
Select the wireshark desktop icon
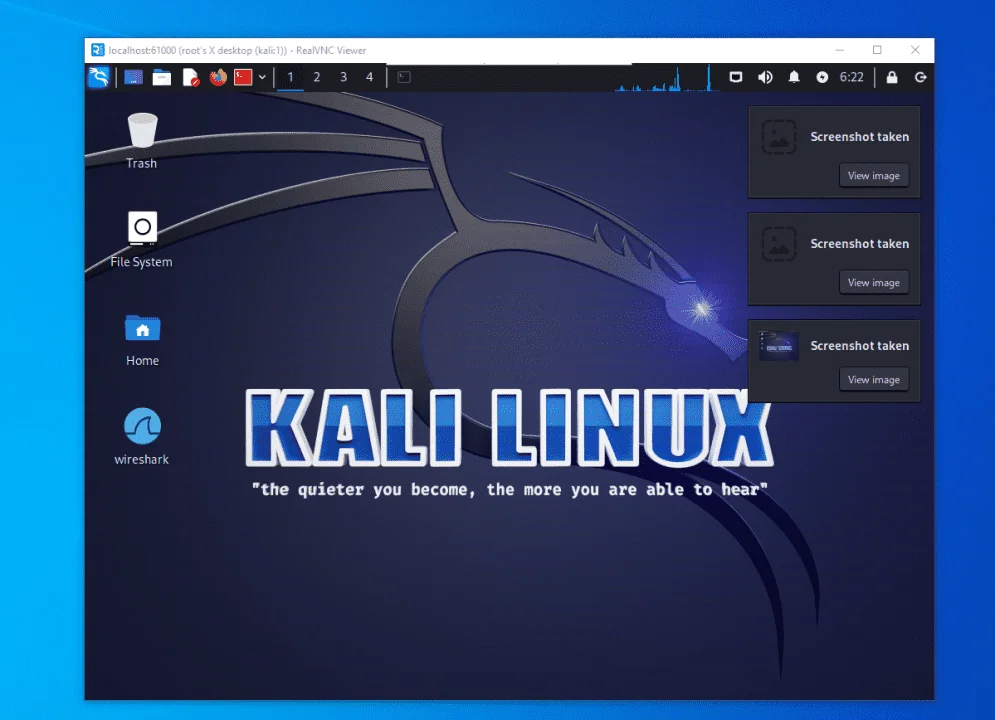click(x=142, y=437)
